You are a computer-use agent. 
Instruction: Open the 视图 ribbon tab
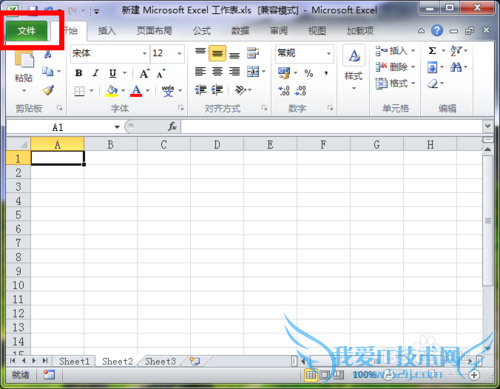317,31
